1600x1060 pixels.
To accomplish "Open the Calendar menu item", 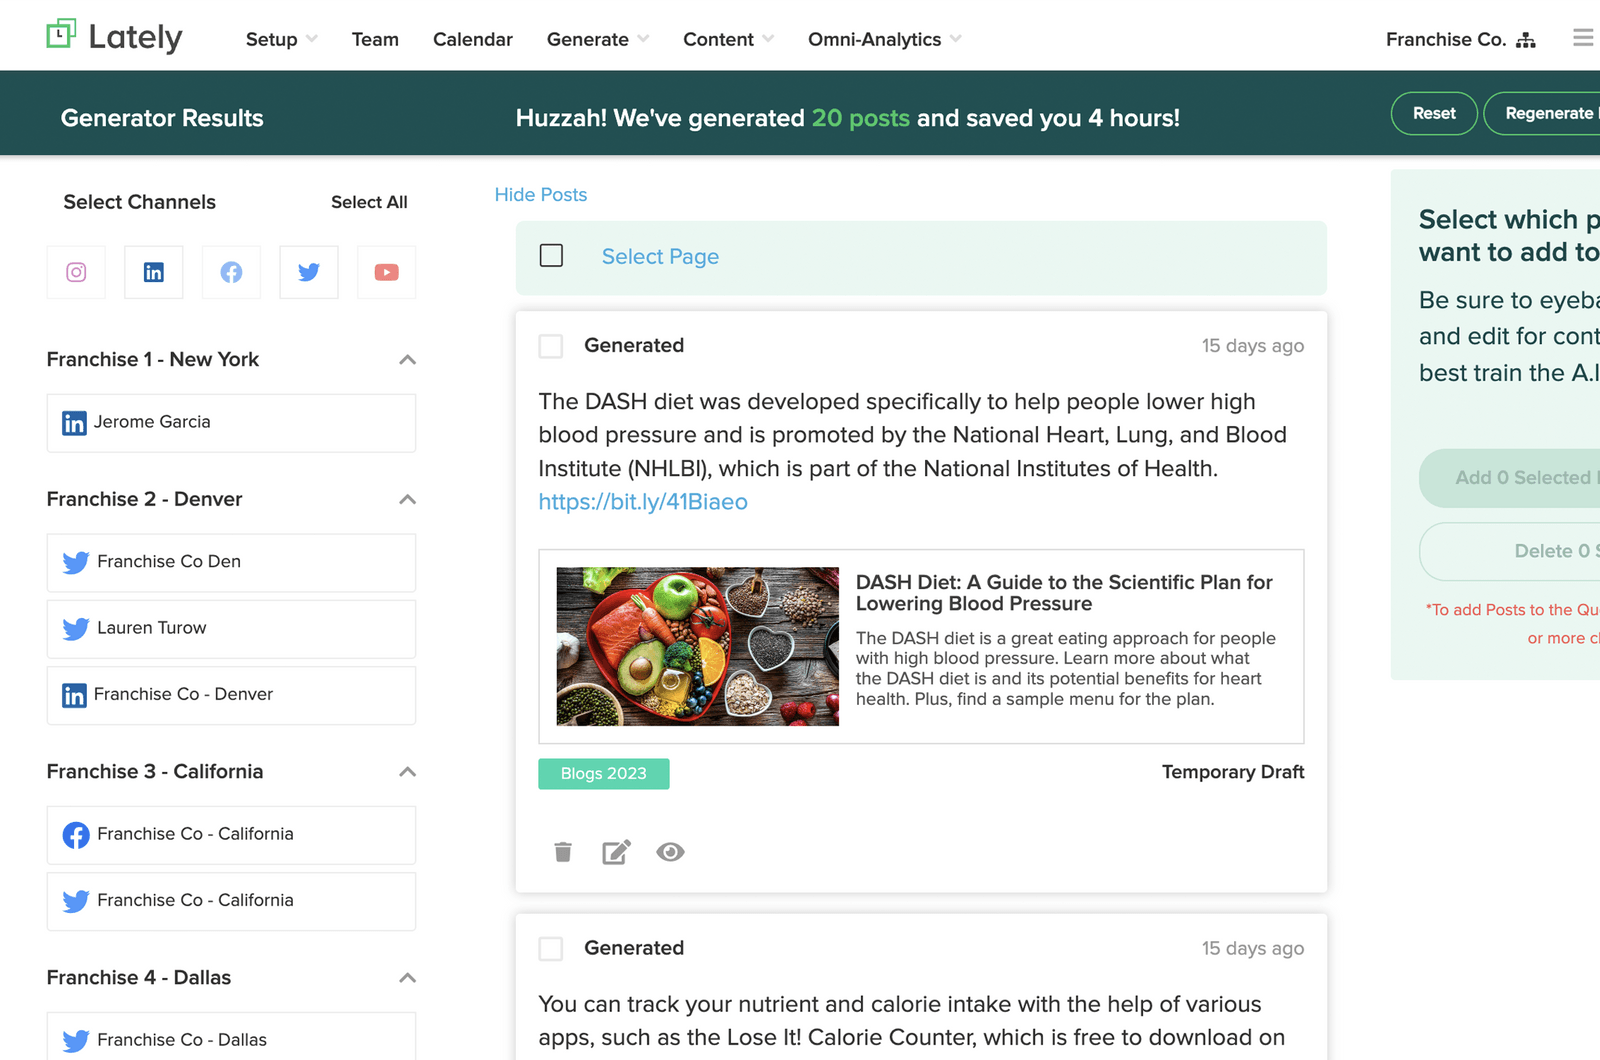I will pos(472,39).
